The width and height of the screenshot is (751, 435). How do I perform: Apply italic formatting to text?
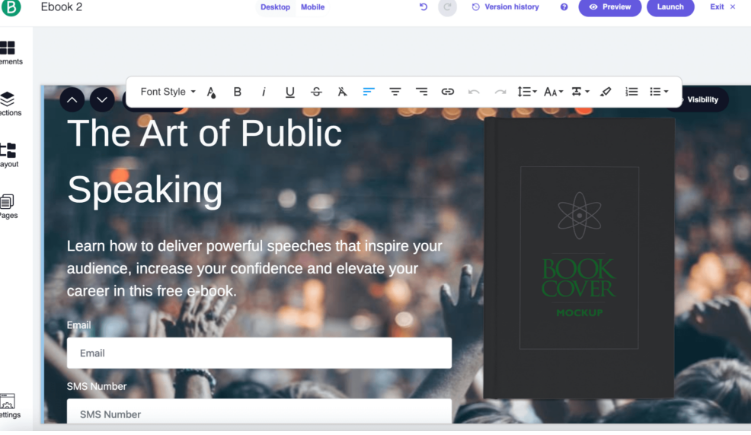point(264,92)
